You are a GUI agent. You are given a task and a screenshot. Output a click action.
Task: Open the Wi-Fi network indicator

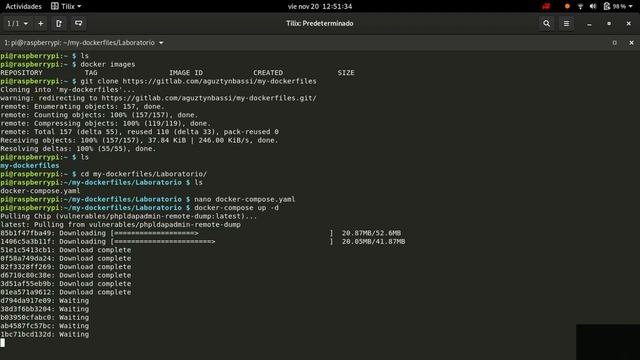580,6
